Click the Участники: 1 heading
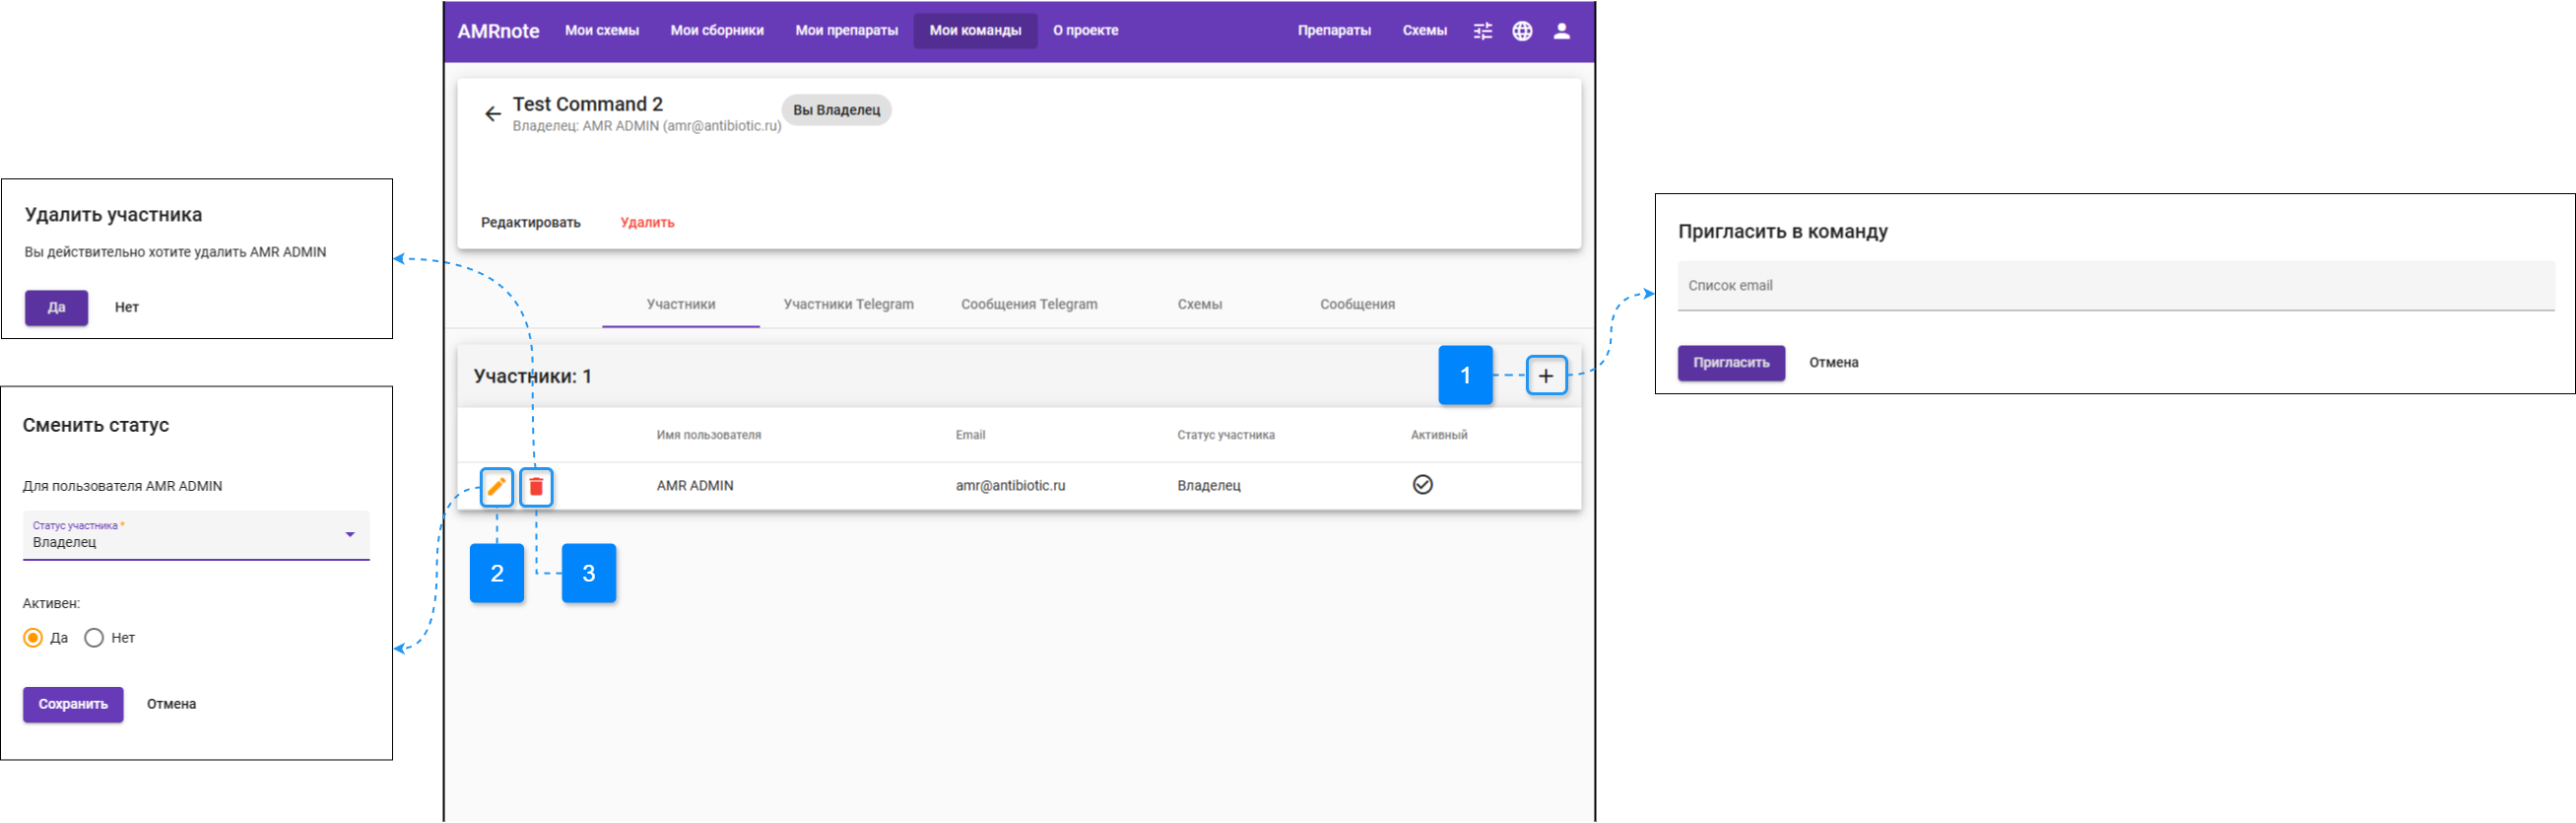 coord(532,377)
